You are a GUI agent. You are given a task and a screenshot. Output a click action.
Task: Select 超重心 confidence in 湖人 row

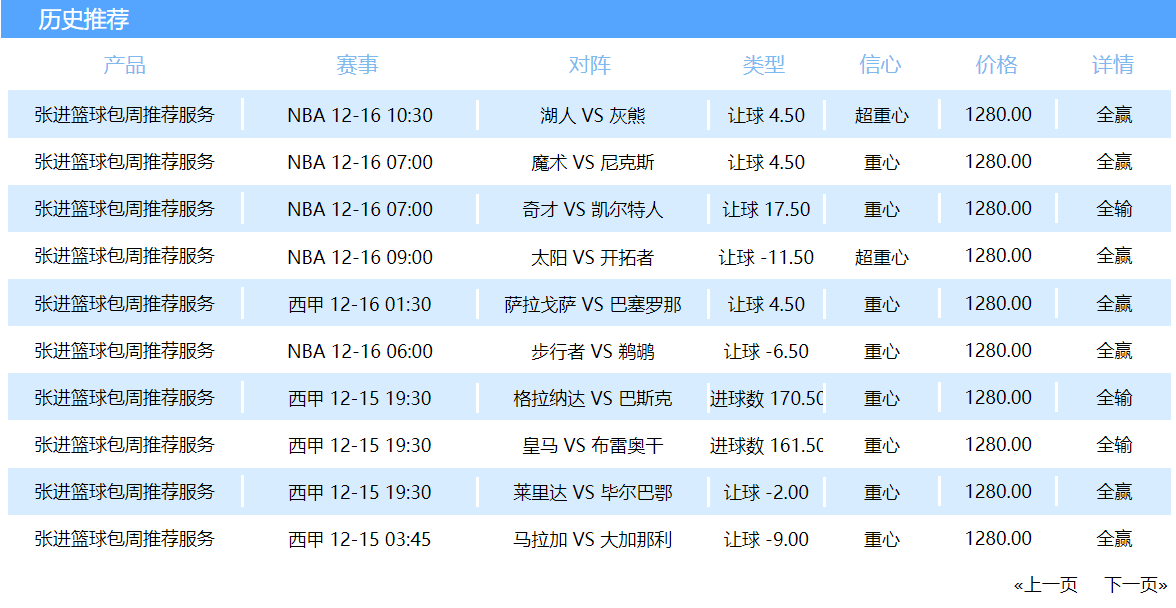[881, 115]
